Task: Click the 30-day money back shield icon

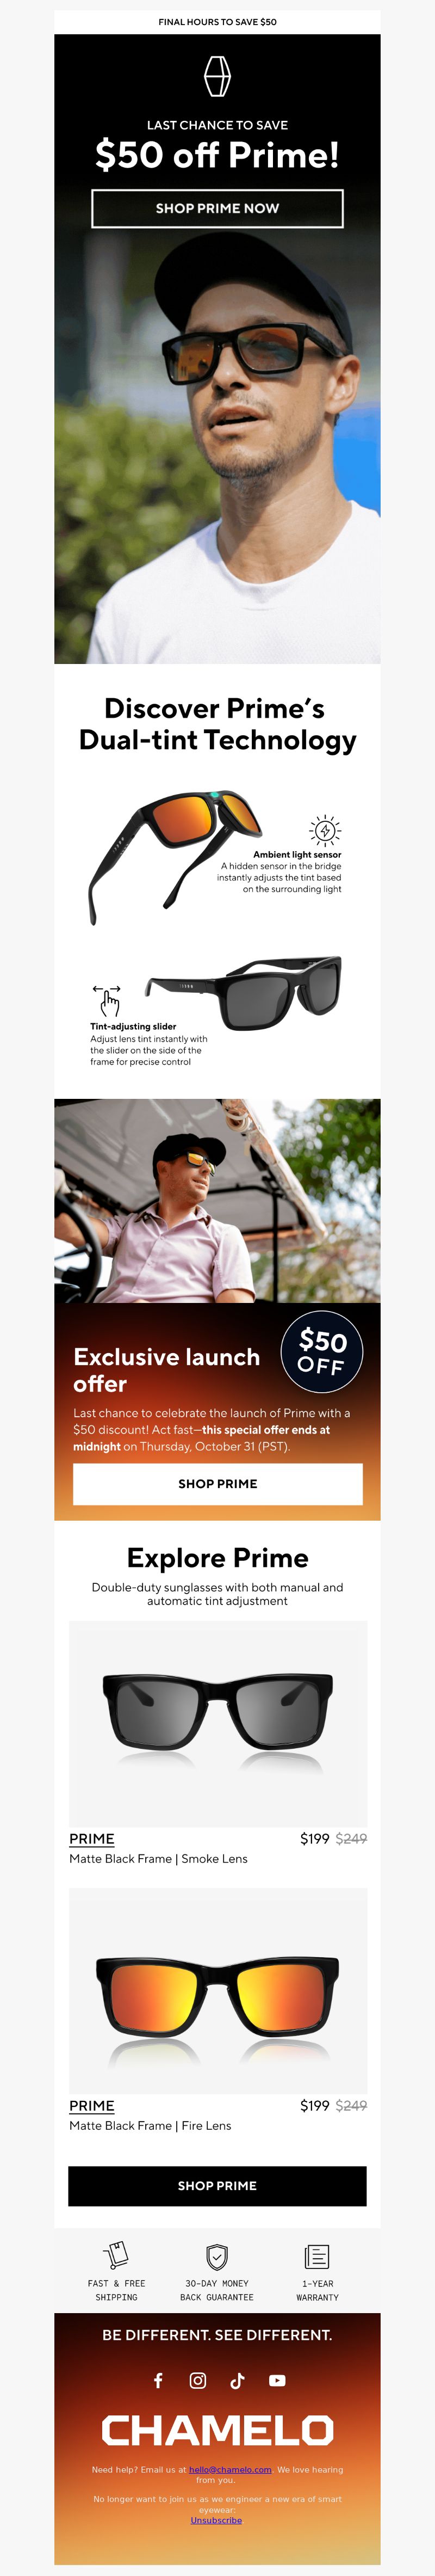Action: (x=217, y=2256)
